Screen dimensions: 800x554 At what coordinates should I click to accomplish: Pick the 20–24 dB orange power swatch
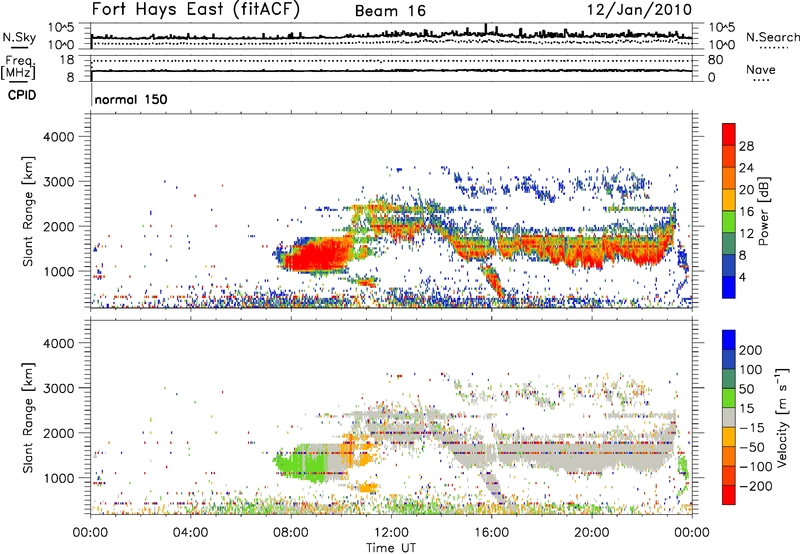click(729, 179)
